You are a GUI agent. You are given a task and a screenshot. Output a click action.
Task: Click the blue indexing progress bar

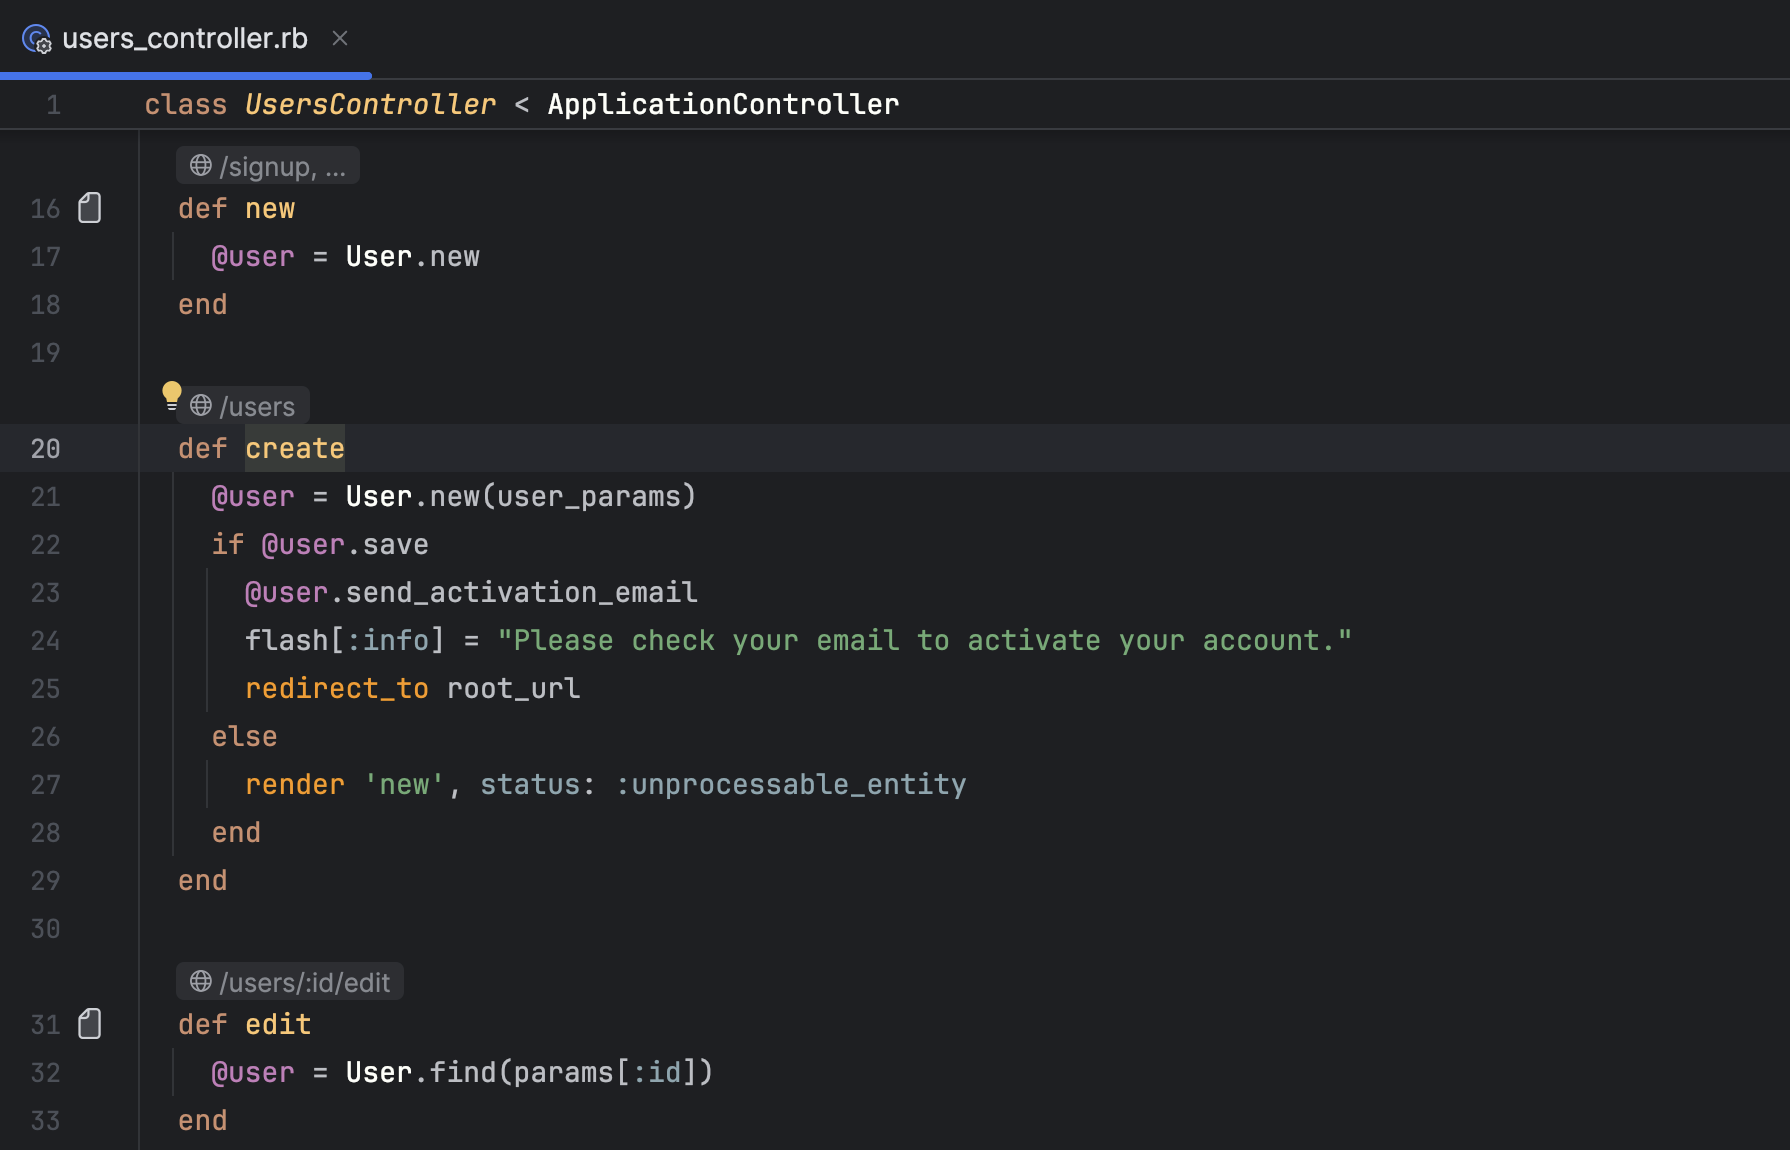click(x=185, y=74)
